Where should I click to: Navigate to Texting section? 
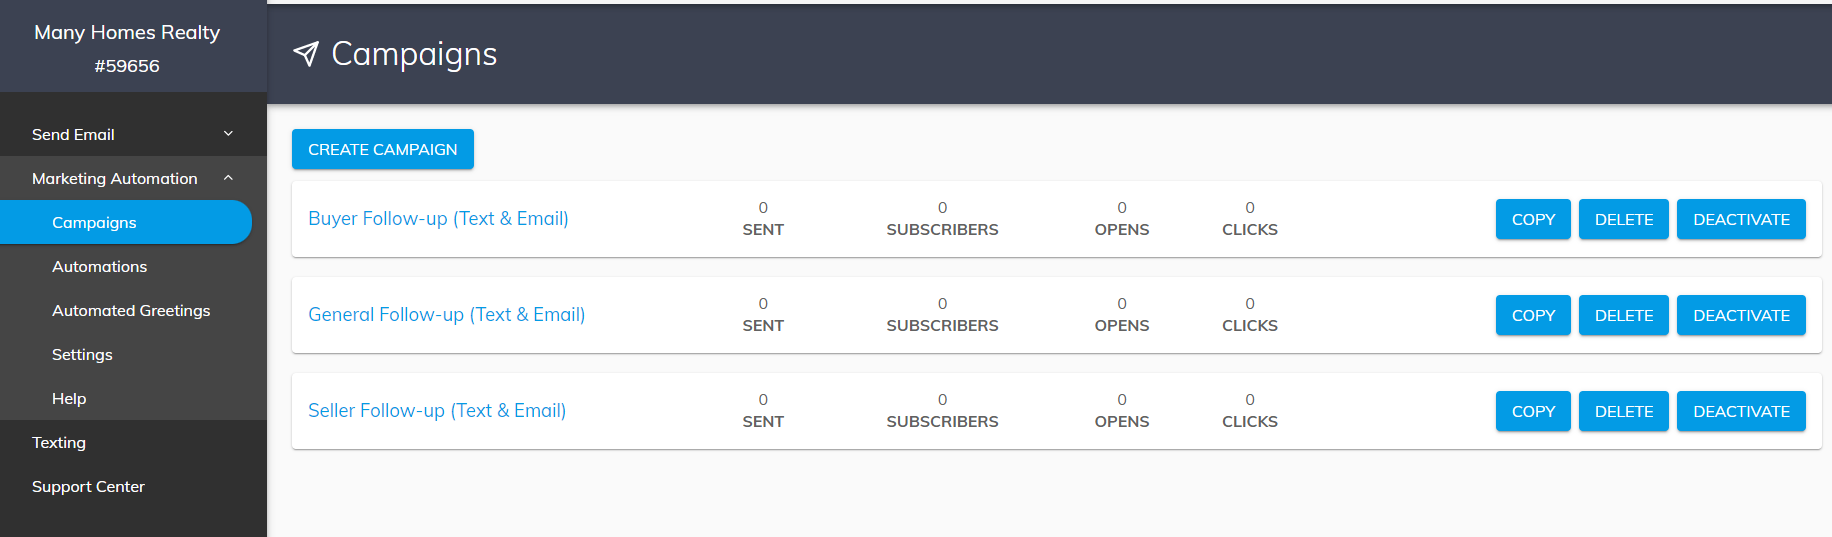tap(59, 442)
